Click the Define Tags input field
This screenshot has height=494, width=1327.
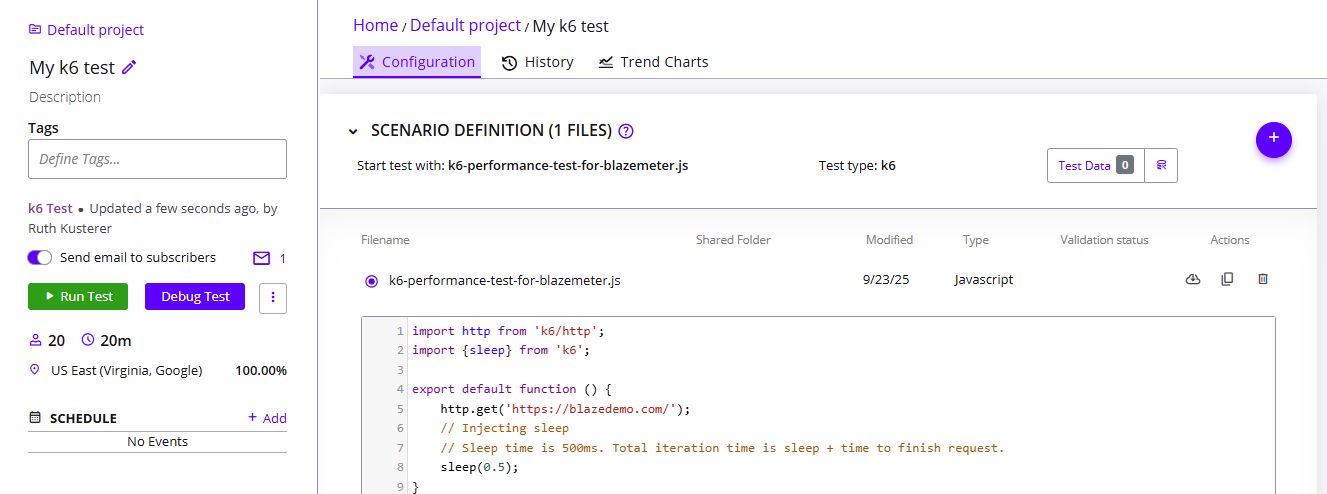point(157,159)
